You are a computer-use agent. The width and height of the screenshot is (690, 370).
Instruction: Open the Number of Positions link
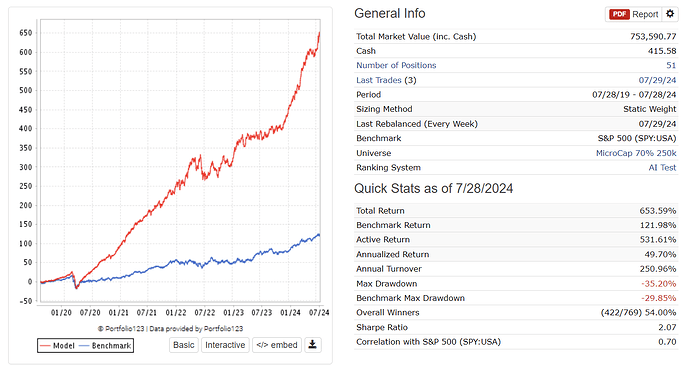tap(396, 66)
